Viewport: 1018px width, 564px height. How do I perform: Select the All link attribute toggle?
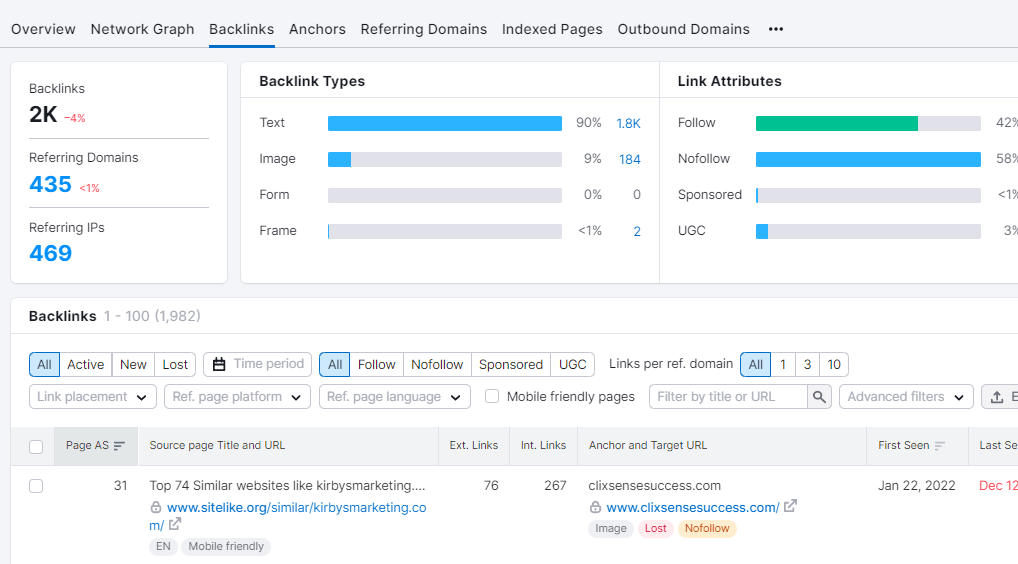click(335, 364)
